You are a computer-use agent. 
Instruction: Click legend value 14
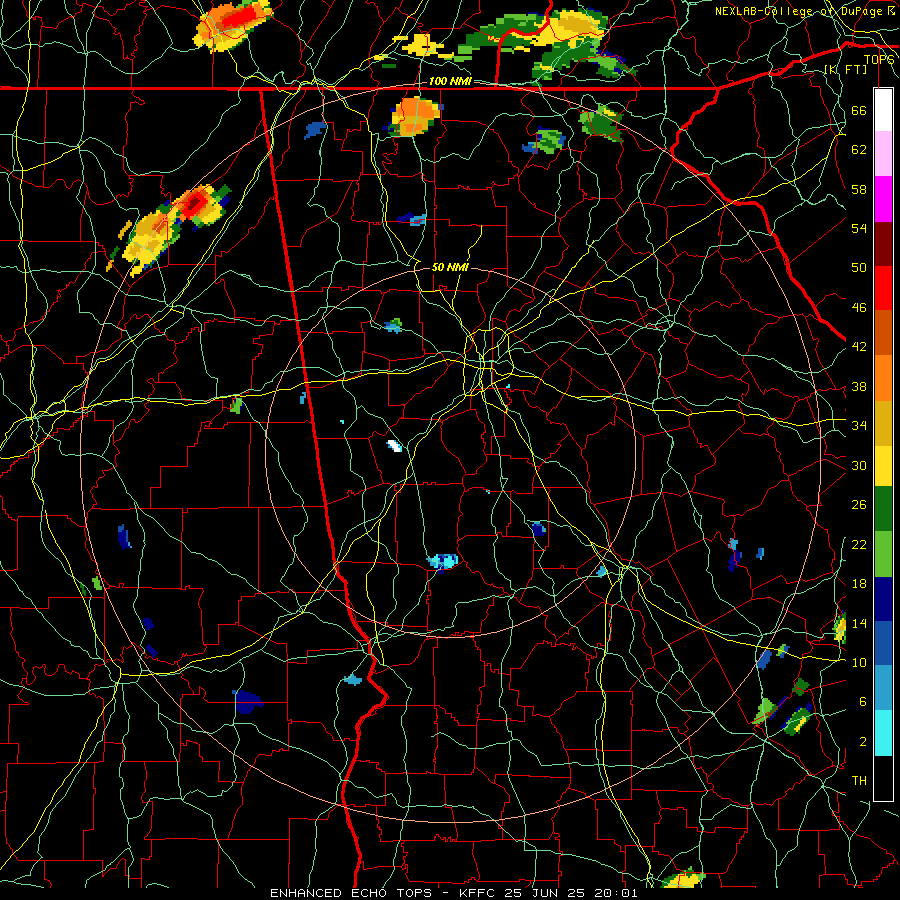click(859, 623)
